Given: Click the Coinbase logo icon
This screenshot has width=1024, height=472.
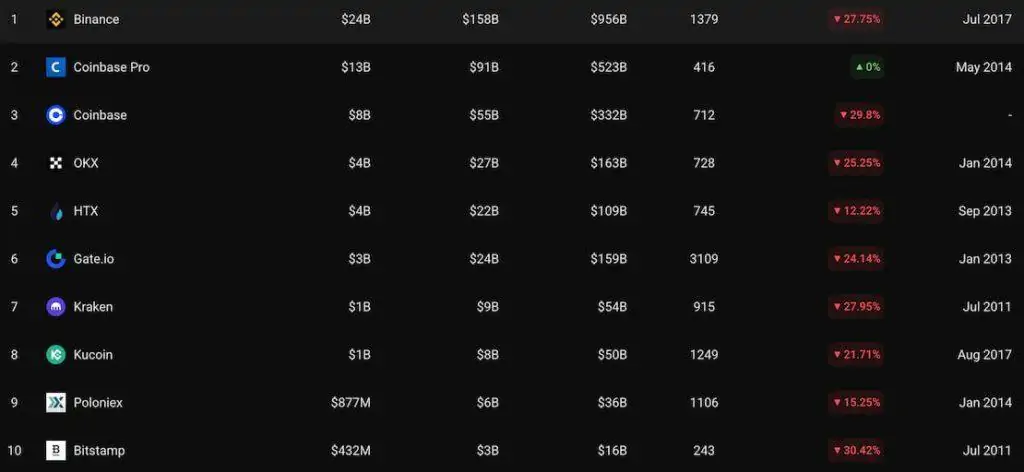Looking at the screenshot, I should click(x=56, y=115).
